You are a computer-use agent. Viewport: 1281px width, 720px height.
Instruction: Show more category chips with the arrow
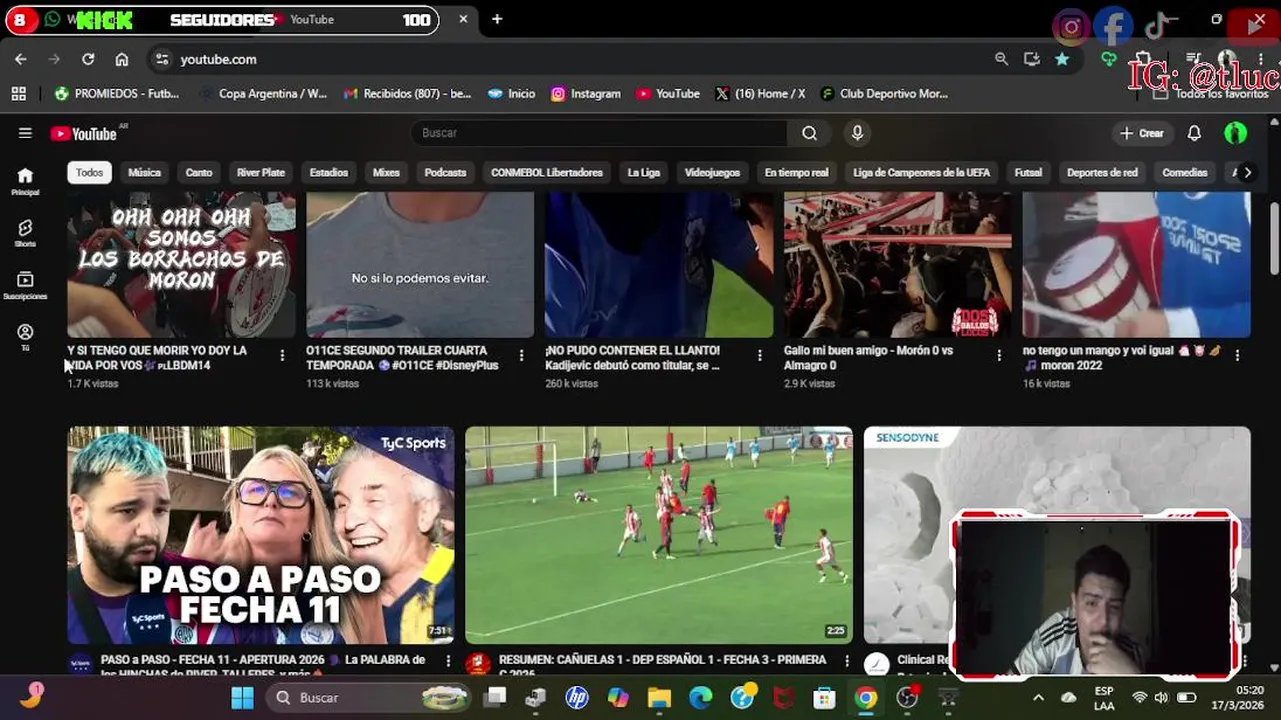tap(1247, 172)
